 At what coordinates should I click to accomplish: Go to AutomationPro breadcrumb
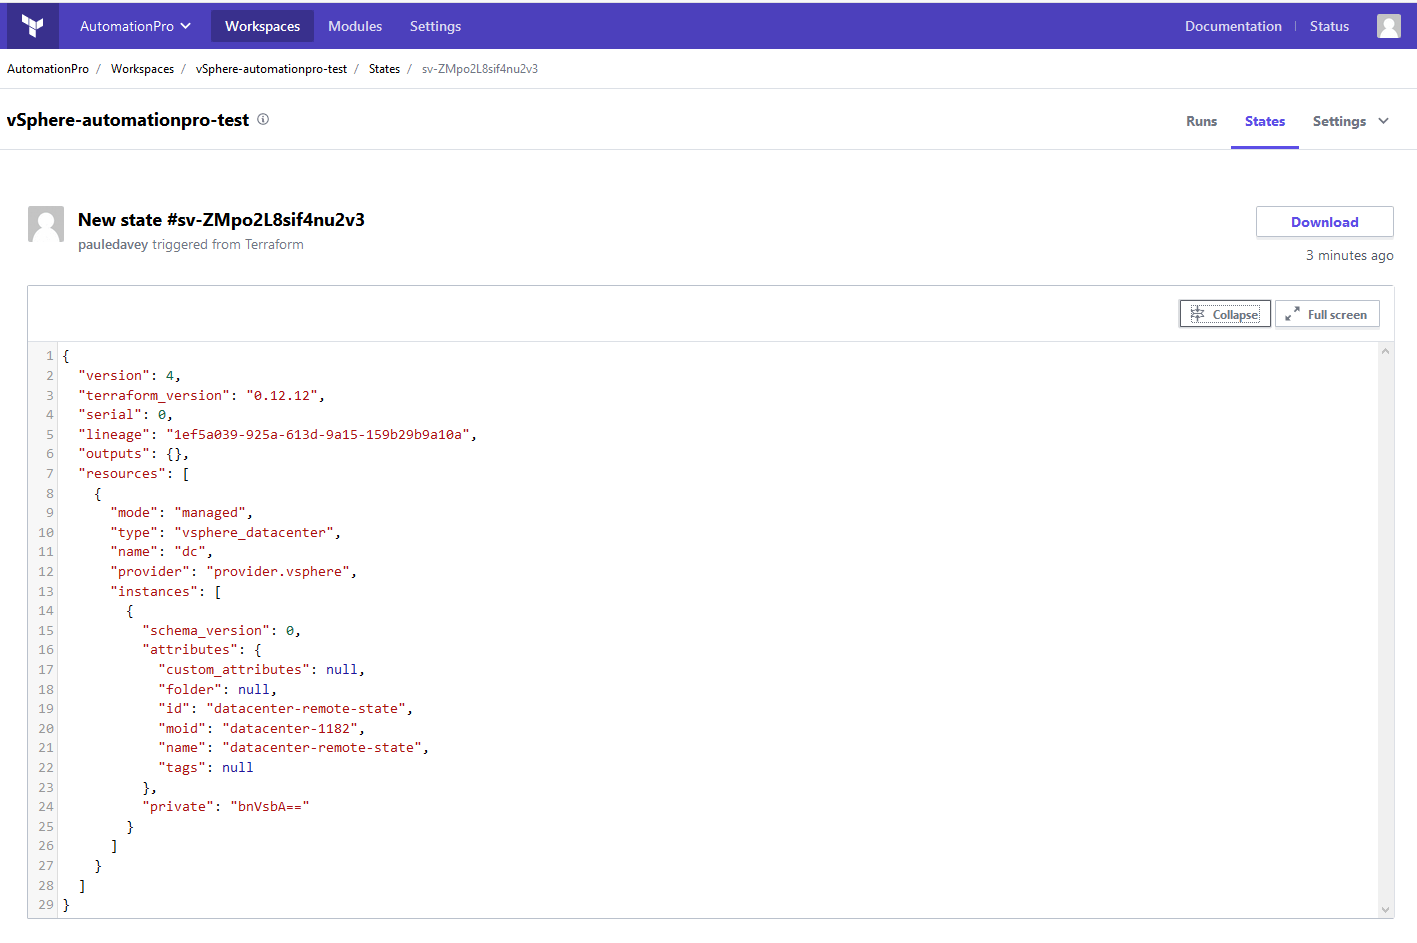[x=48, y=69]
